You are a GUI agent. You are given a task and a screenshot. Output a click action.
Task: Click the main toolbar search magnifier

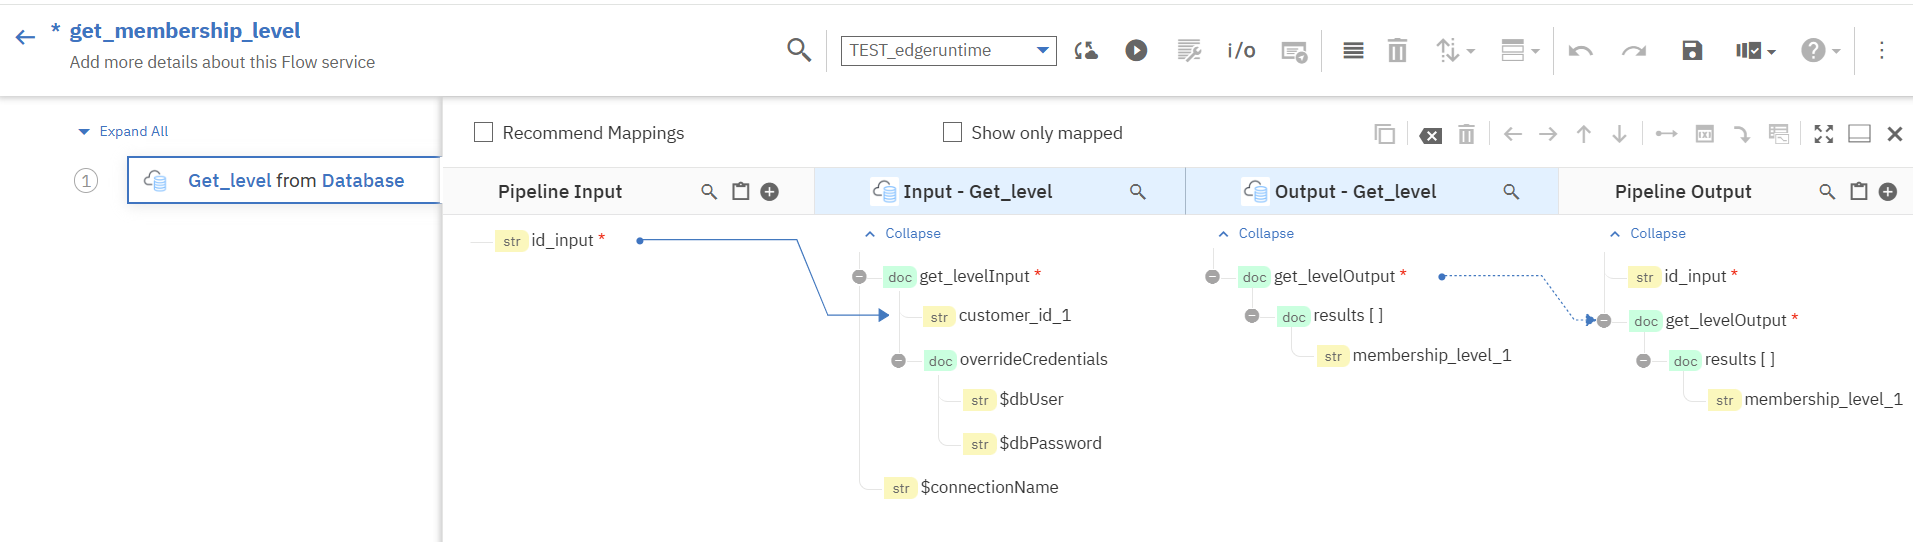point(798,50)
